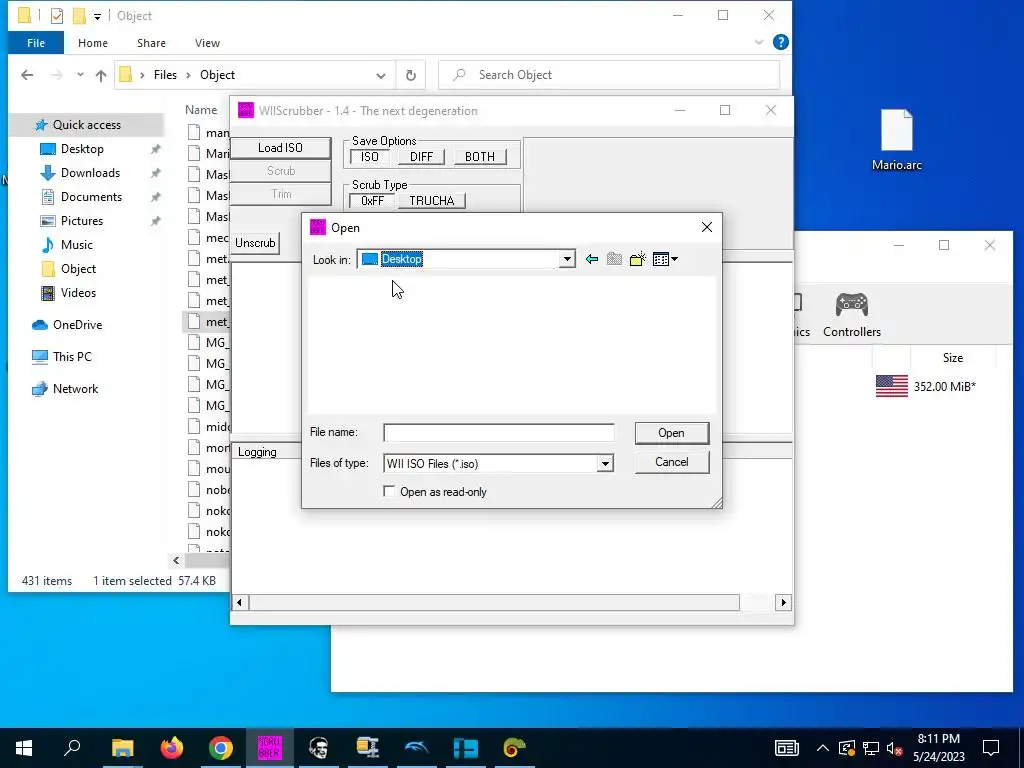
Task: Expand the Files of type dropdown
Action: 605,464
